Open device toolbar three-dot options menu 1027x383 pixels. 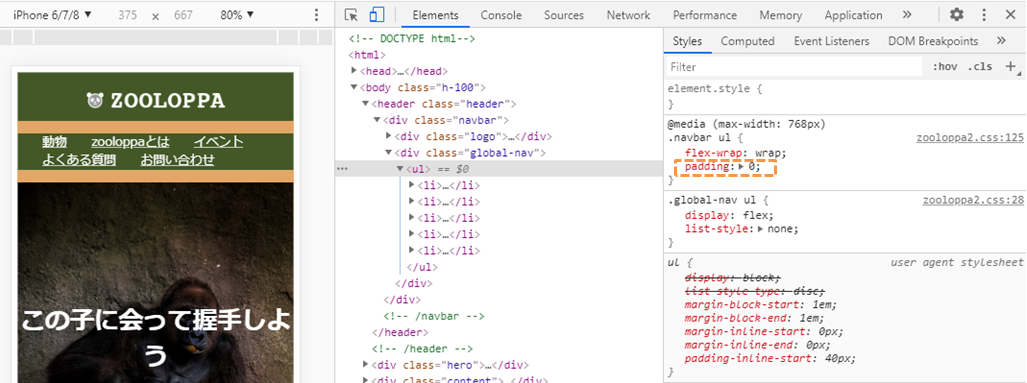coord(316,14)
